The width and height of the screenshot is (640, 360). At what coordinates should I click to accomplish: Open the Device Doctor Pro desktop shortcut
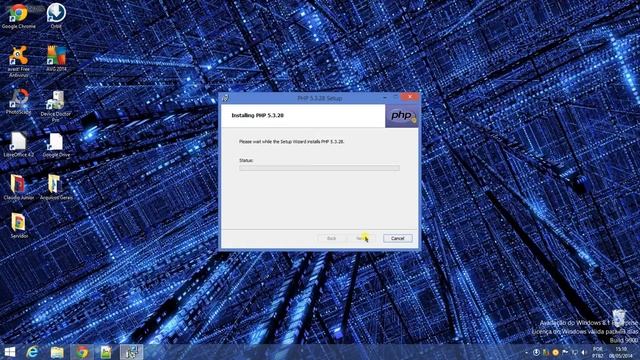[x=56, y=105]
